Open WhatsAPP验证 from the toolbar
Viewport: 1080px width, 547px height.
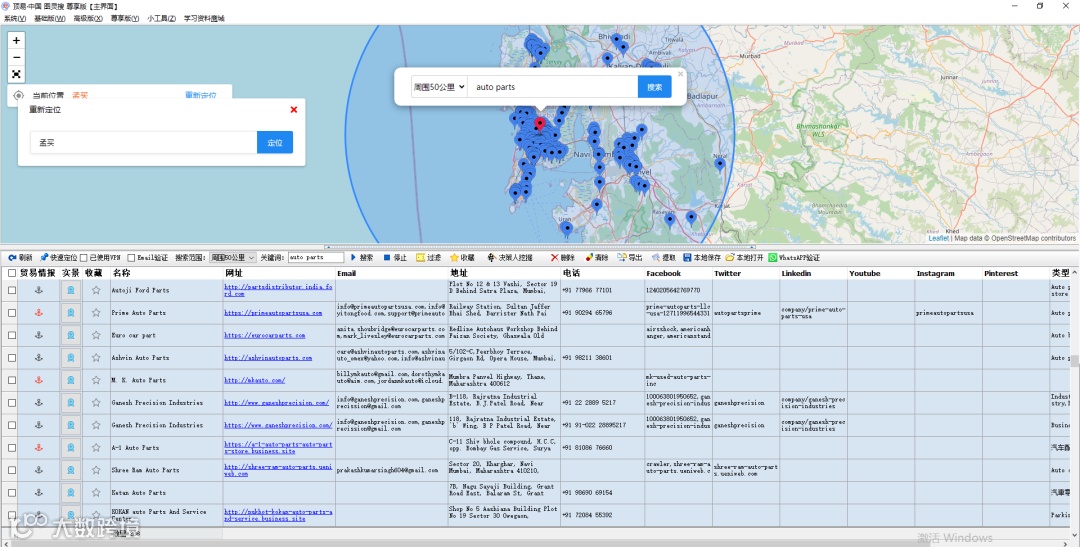[794, 257]
